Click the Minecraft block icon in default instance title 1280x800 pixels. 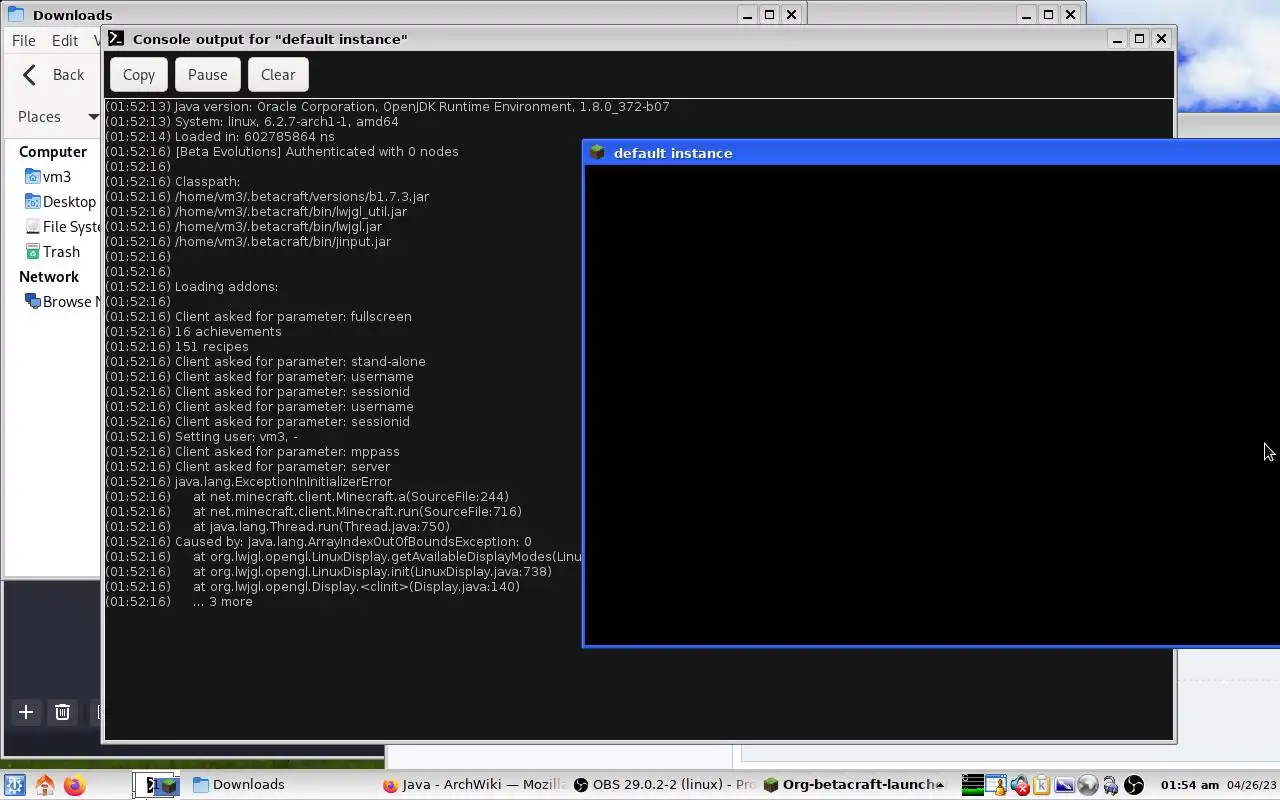click(597, 153)
